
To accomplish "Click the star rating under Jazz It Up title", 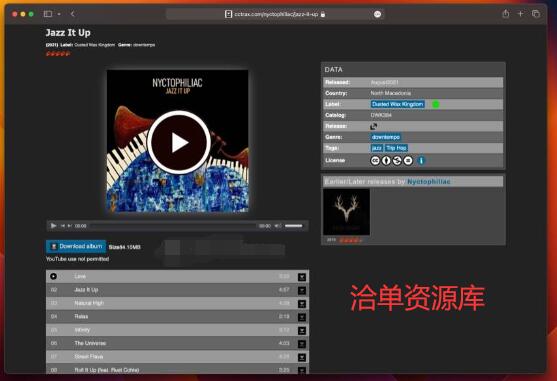I will [58, 54].
